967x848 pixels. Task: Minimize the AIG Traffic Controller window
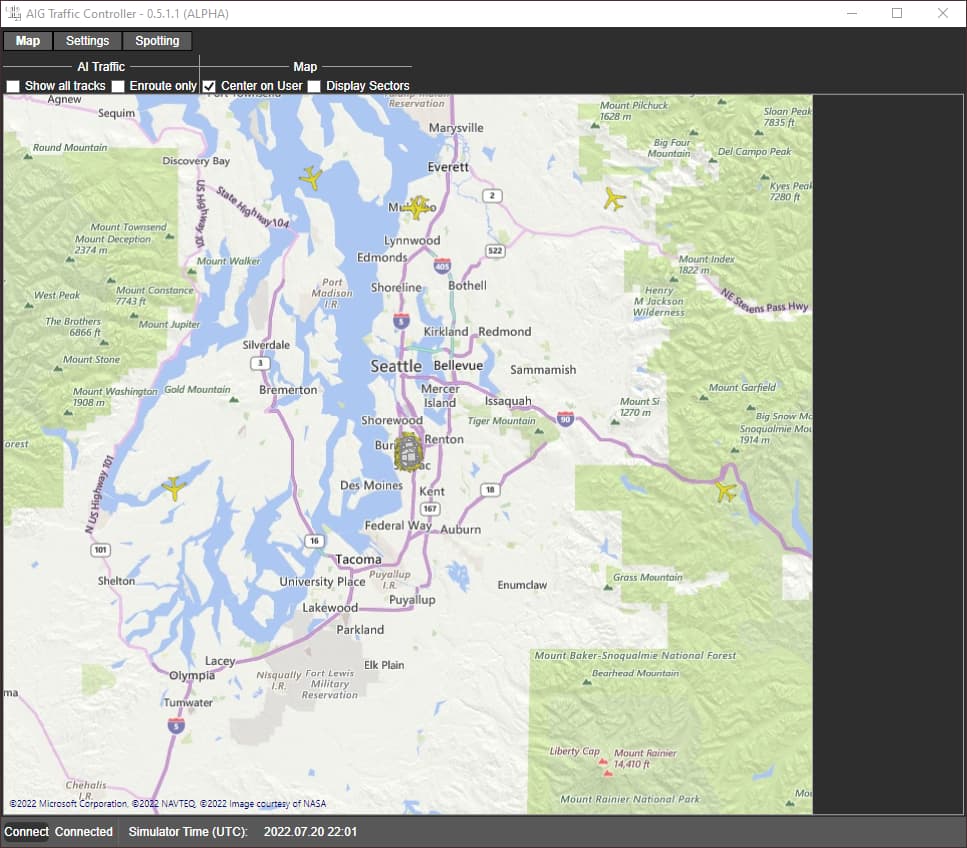click(x=852, y=13)
